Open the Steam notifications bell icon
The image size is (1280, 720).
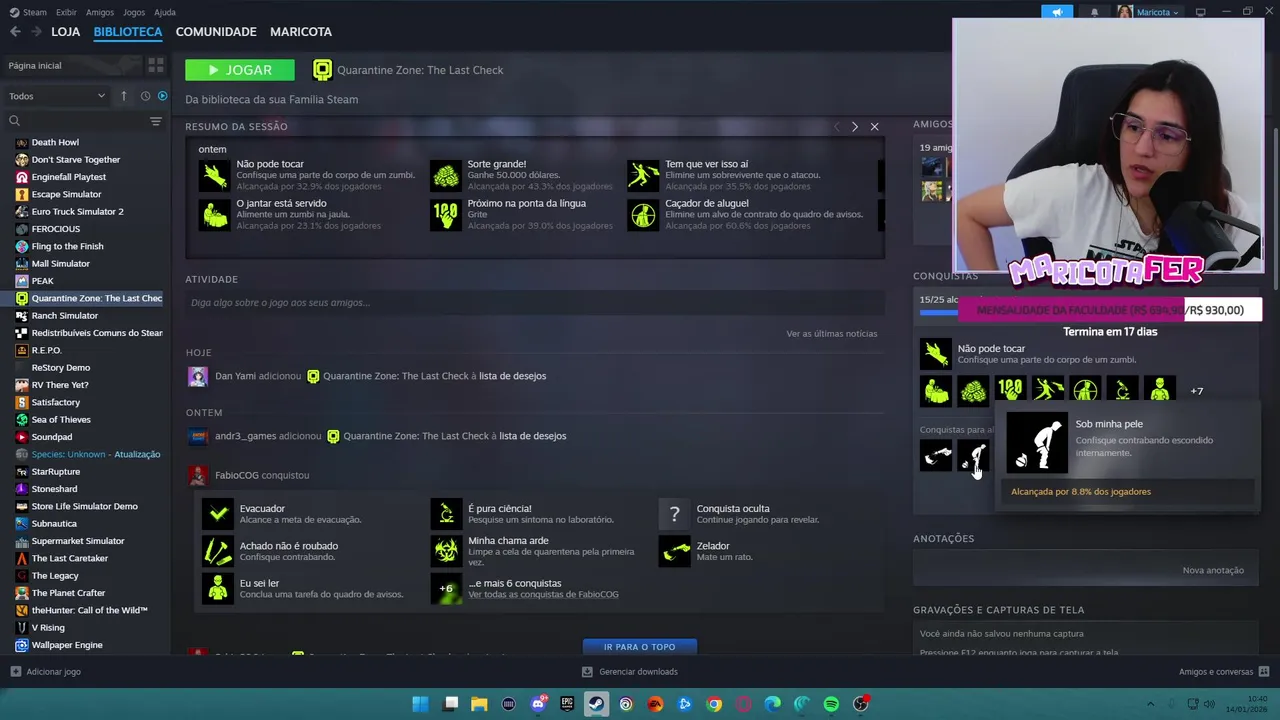pyautogui.click(x=1094, y=12)
